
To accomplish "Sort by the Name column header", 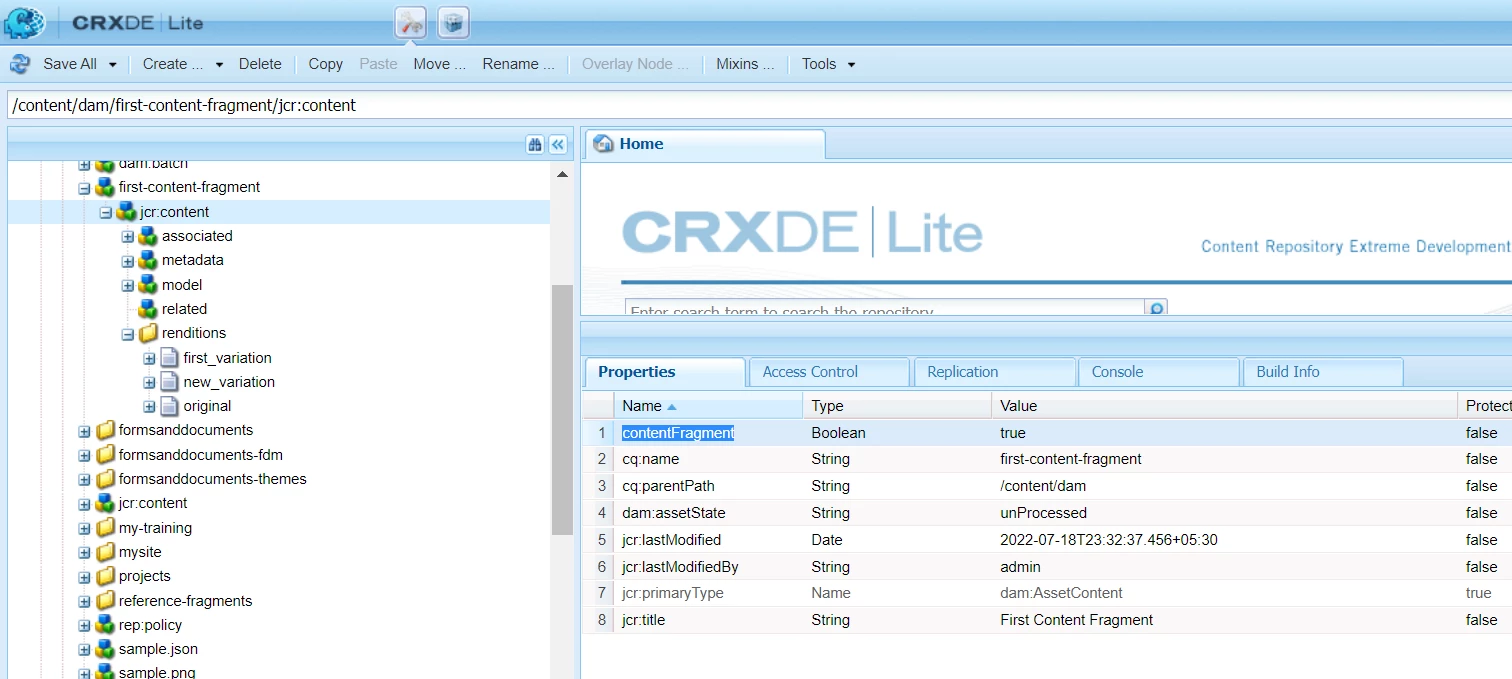I will click(x=708, y=406).
